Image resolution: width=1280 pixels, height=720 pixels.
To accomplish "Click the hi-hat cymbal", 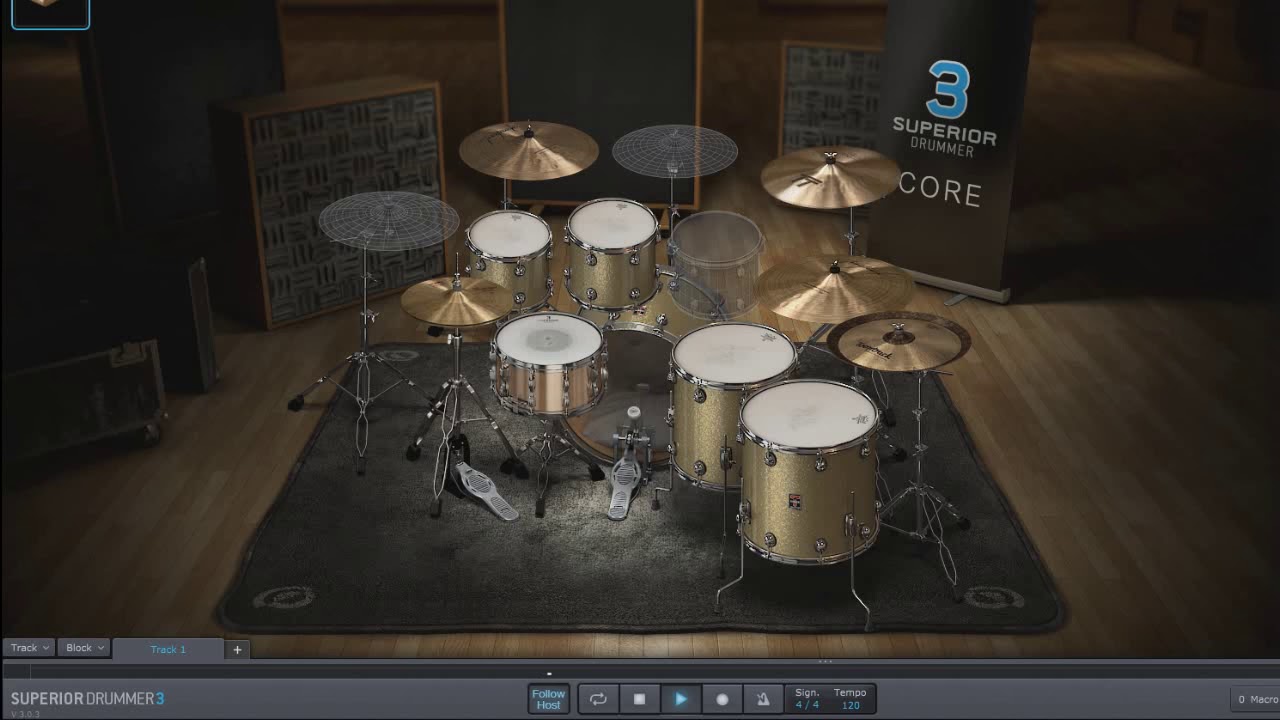I will 457,300.
